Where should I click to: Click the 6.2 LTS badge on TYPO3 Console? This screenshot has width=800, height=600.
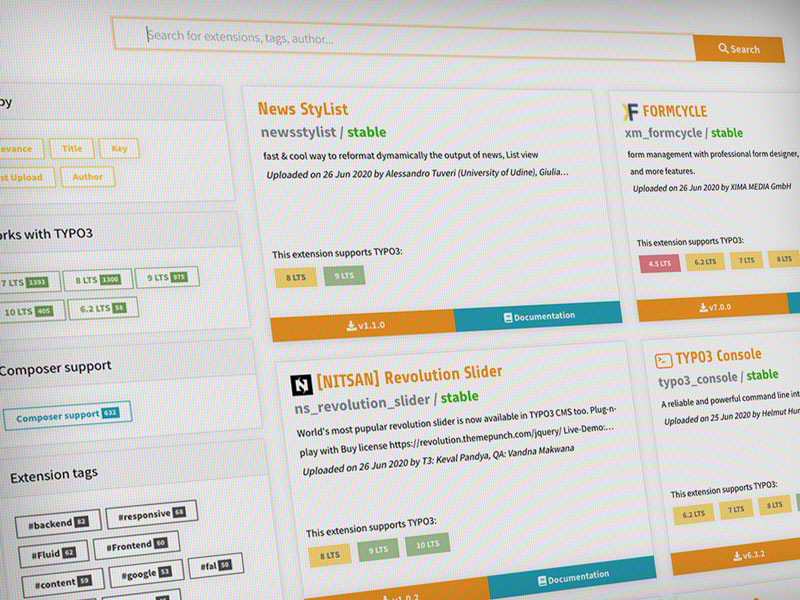(693, 514)
